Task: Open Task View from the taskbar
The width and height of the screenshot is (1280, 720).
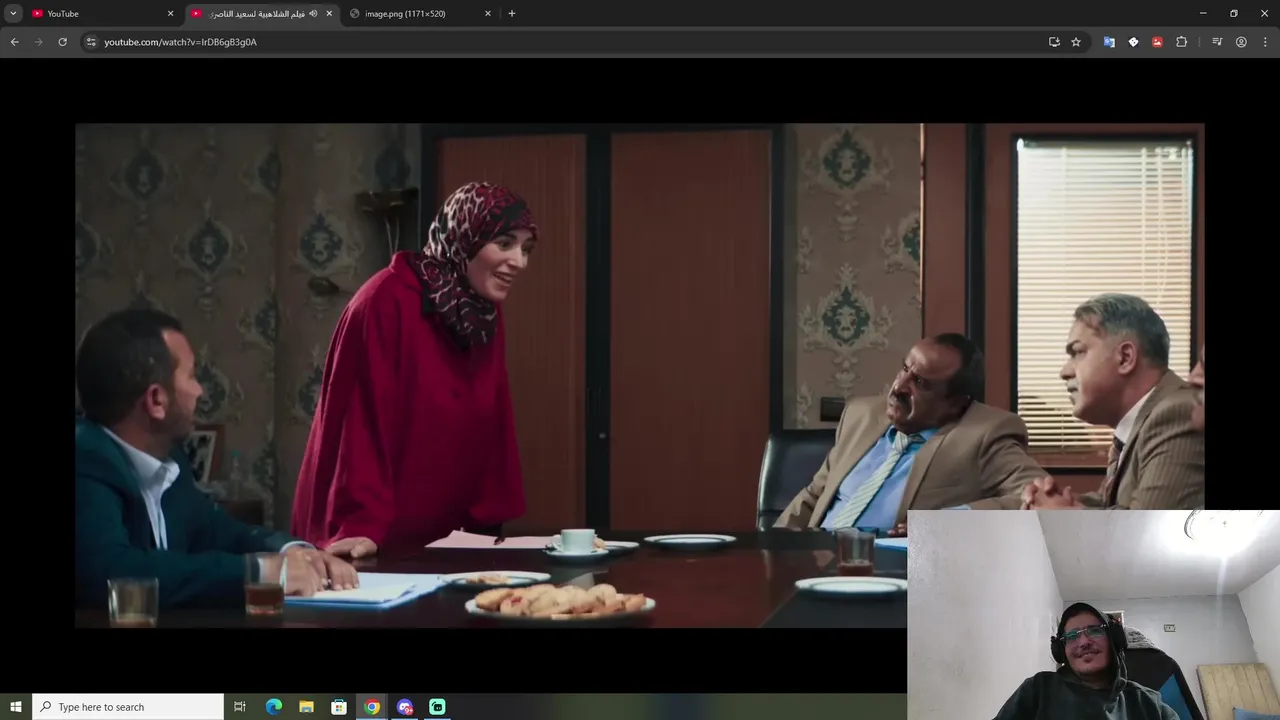Action: 240,707
